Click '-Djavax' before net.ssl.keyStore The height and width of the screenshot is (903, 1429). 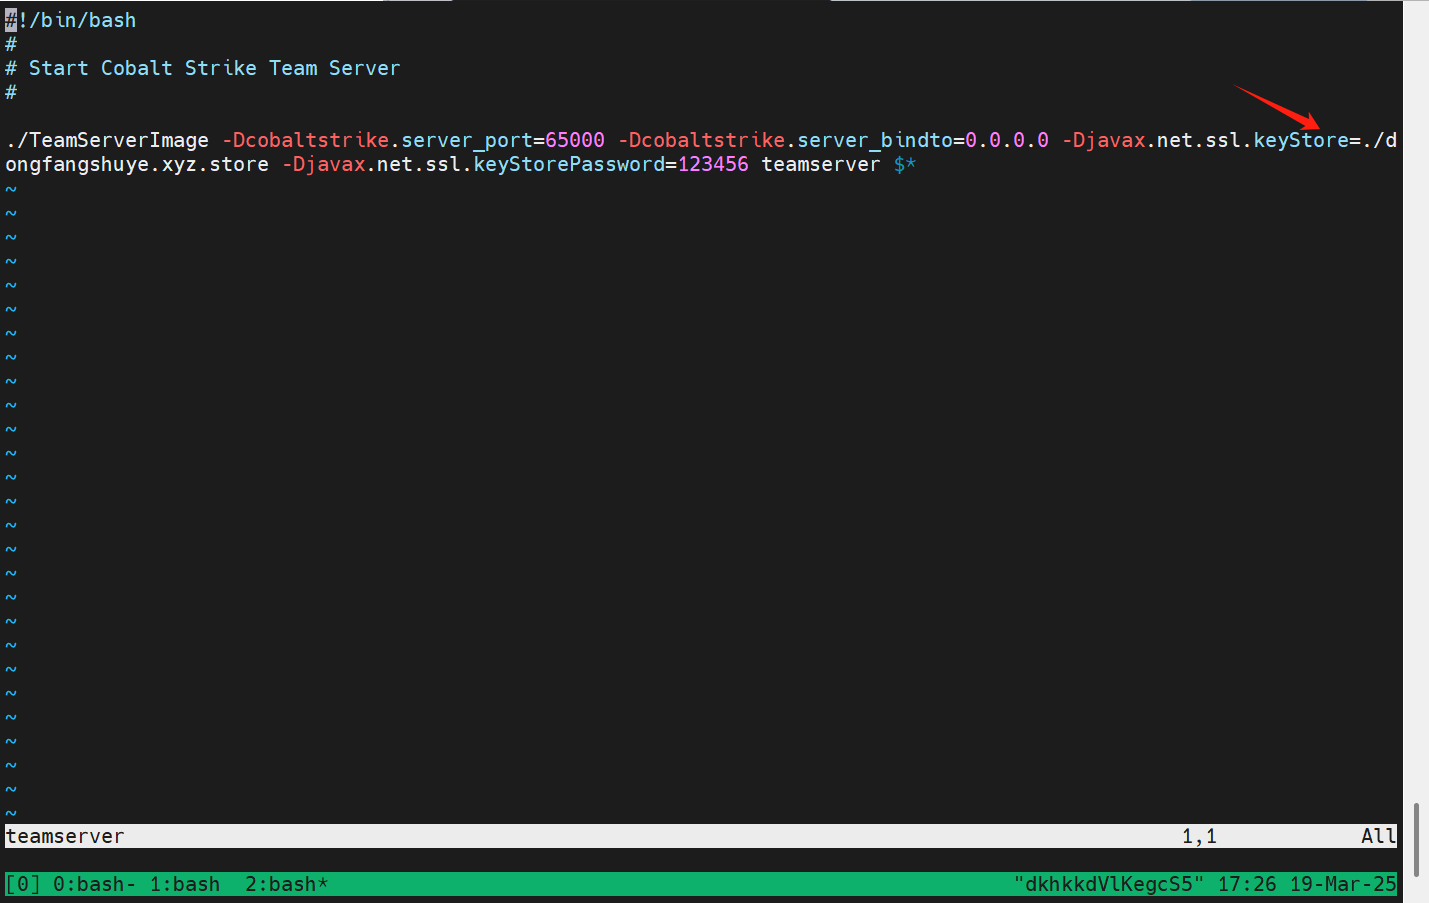tap(1103, 140)
